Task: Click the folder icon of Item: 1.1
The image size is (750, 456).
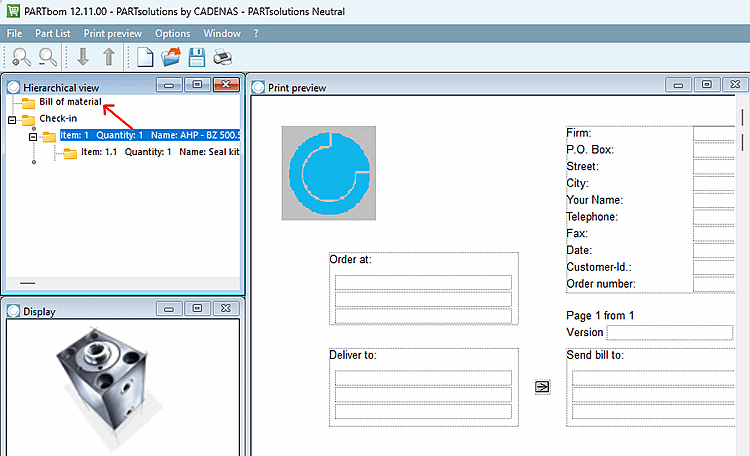Action: (x=70, y=153)
